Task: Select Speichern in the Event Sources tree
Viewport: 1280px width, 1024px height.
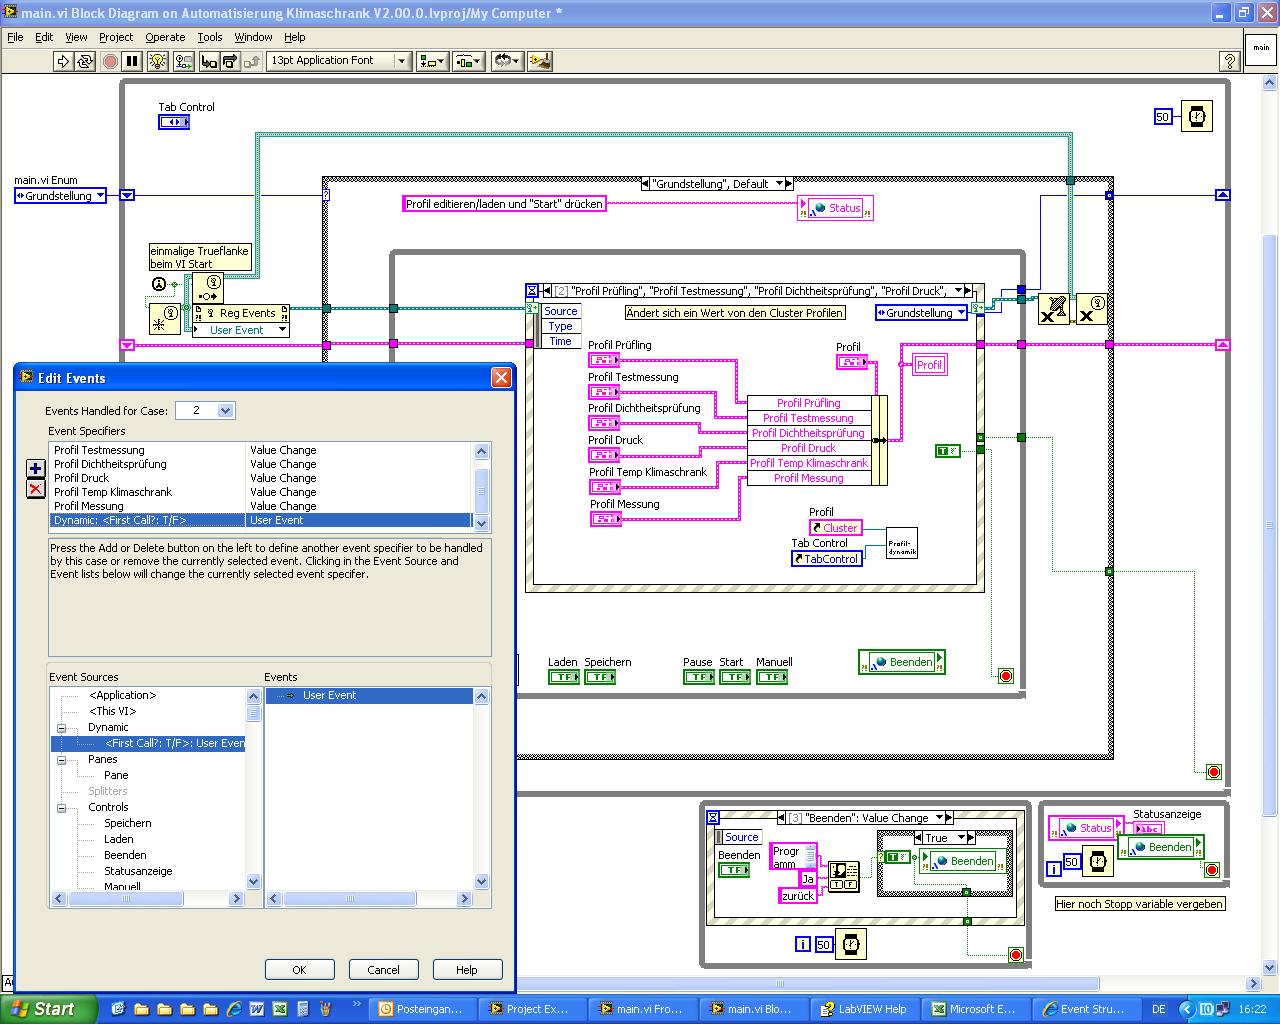Action: pyautogui.click(x=128, y=823)
